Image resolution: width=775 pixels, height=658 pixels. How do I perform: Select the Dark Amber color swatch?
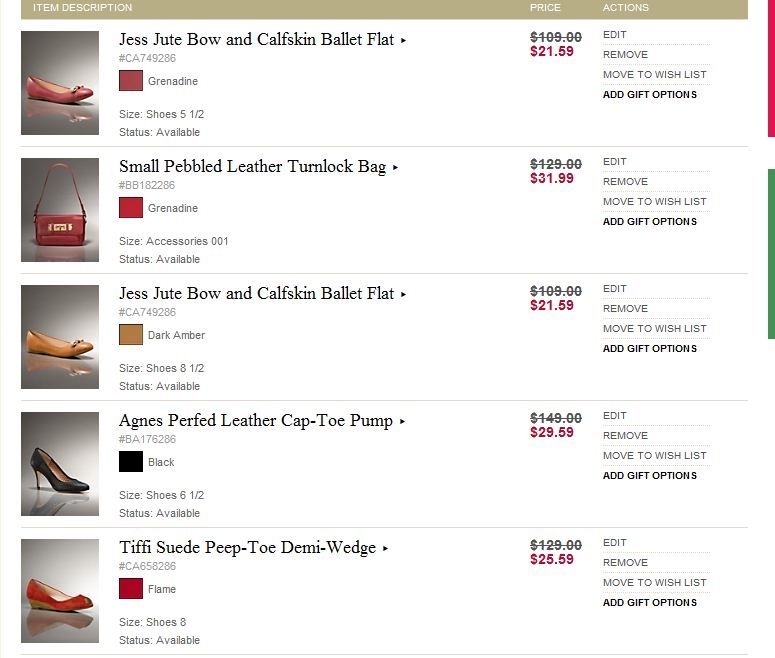point(131,335)
